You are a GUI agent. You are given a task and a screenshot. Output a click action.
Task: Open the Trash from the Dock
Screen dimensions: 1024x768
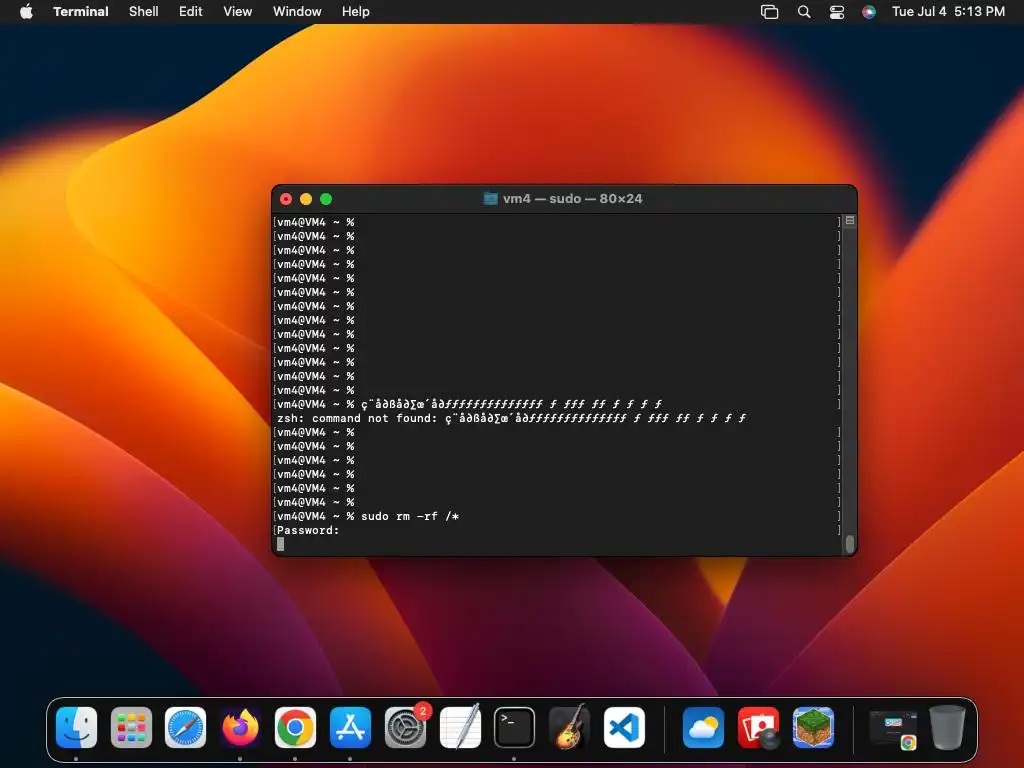pos(947,727)
